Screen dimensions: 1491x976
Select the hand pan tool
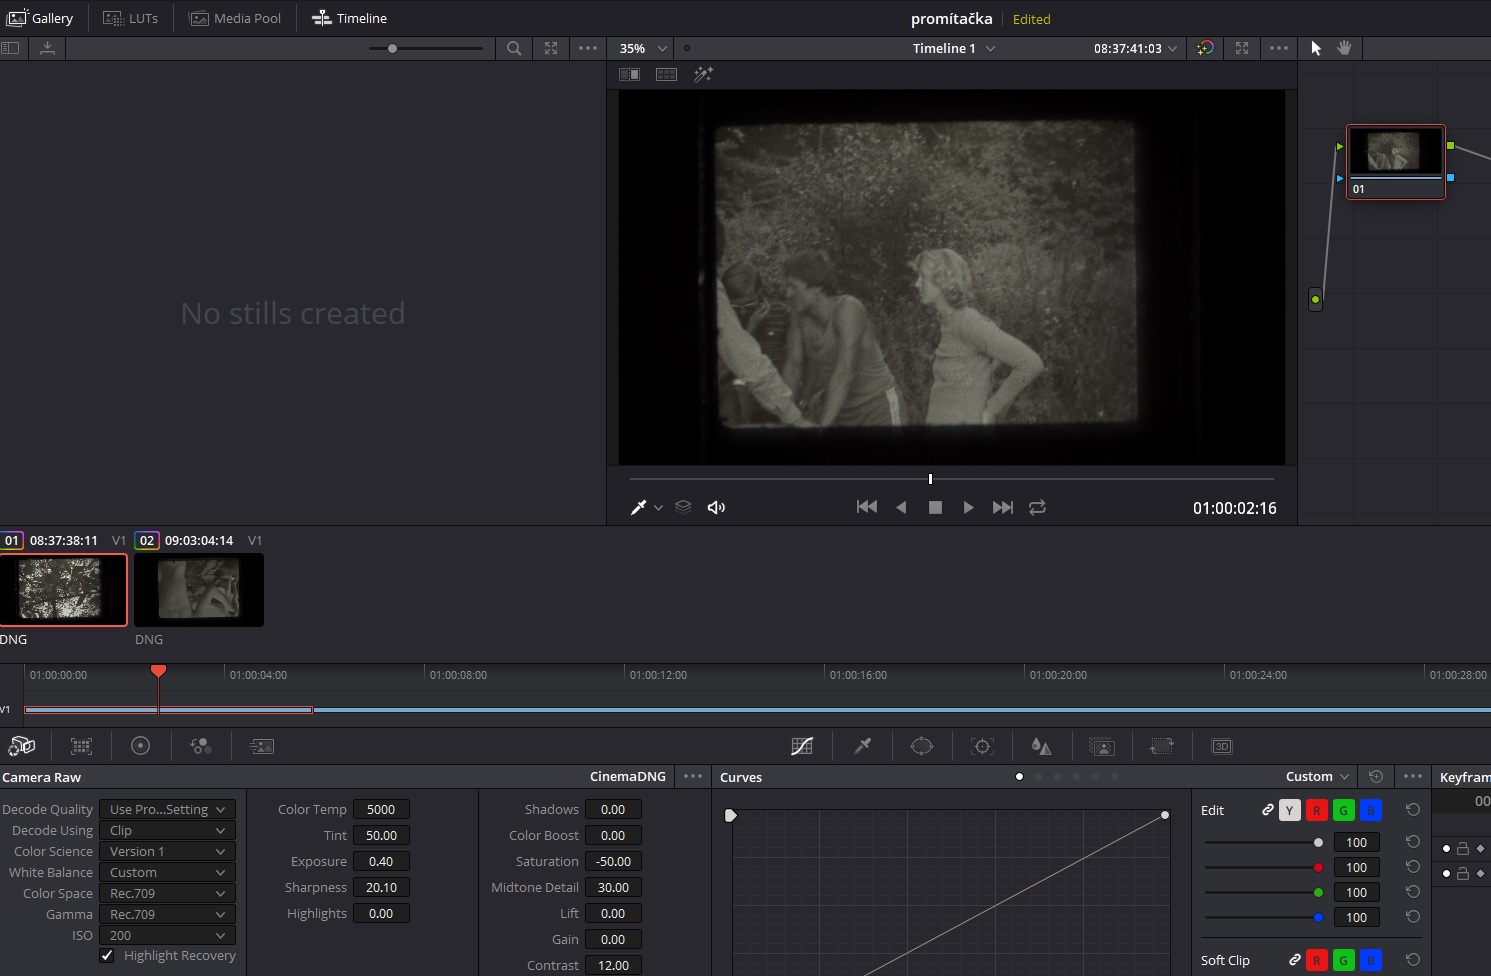[1344, 48]
